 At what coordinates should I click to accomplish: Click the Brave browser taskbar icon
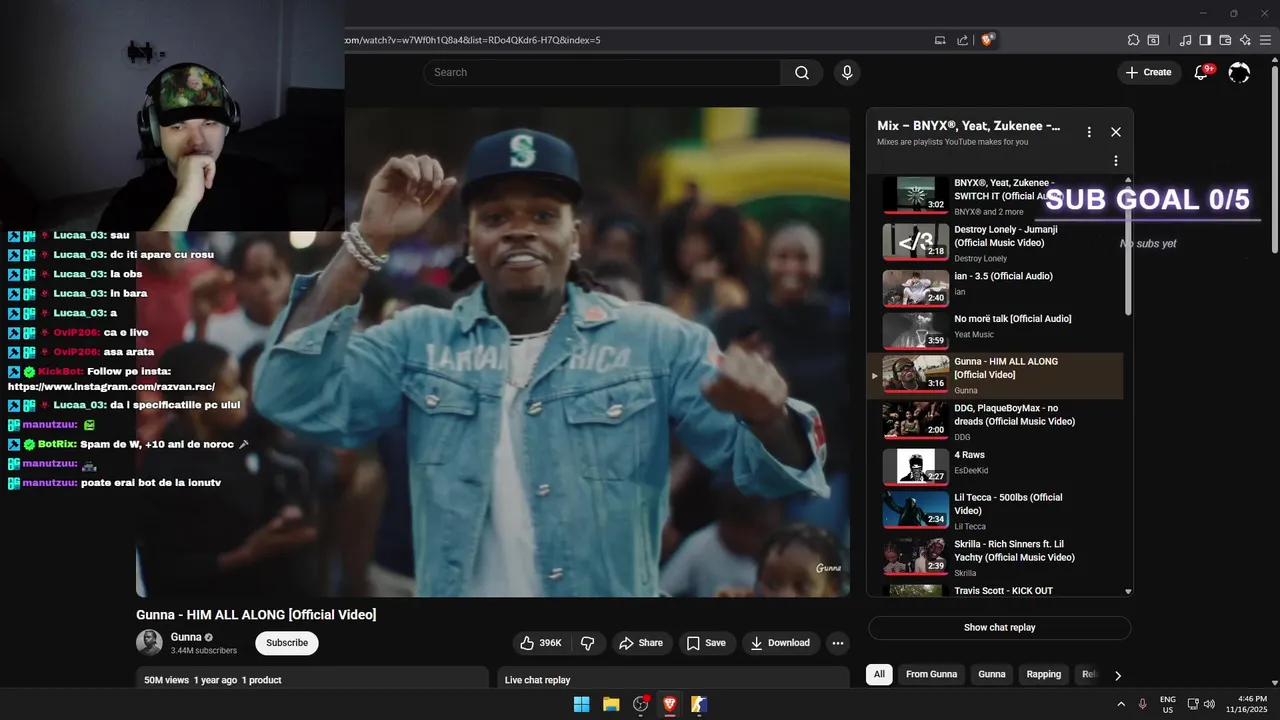click(670, 704)
